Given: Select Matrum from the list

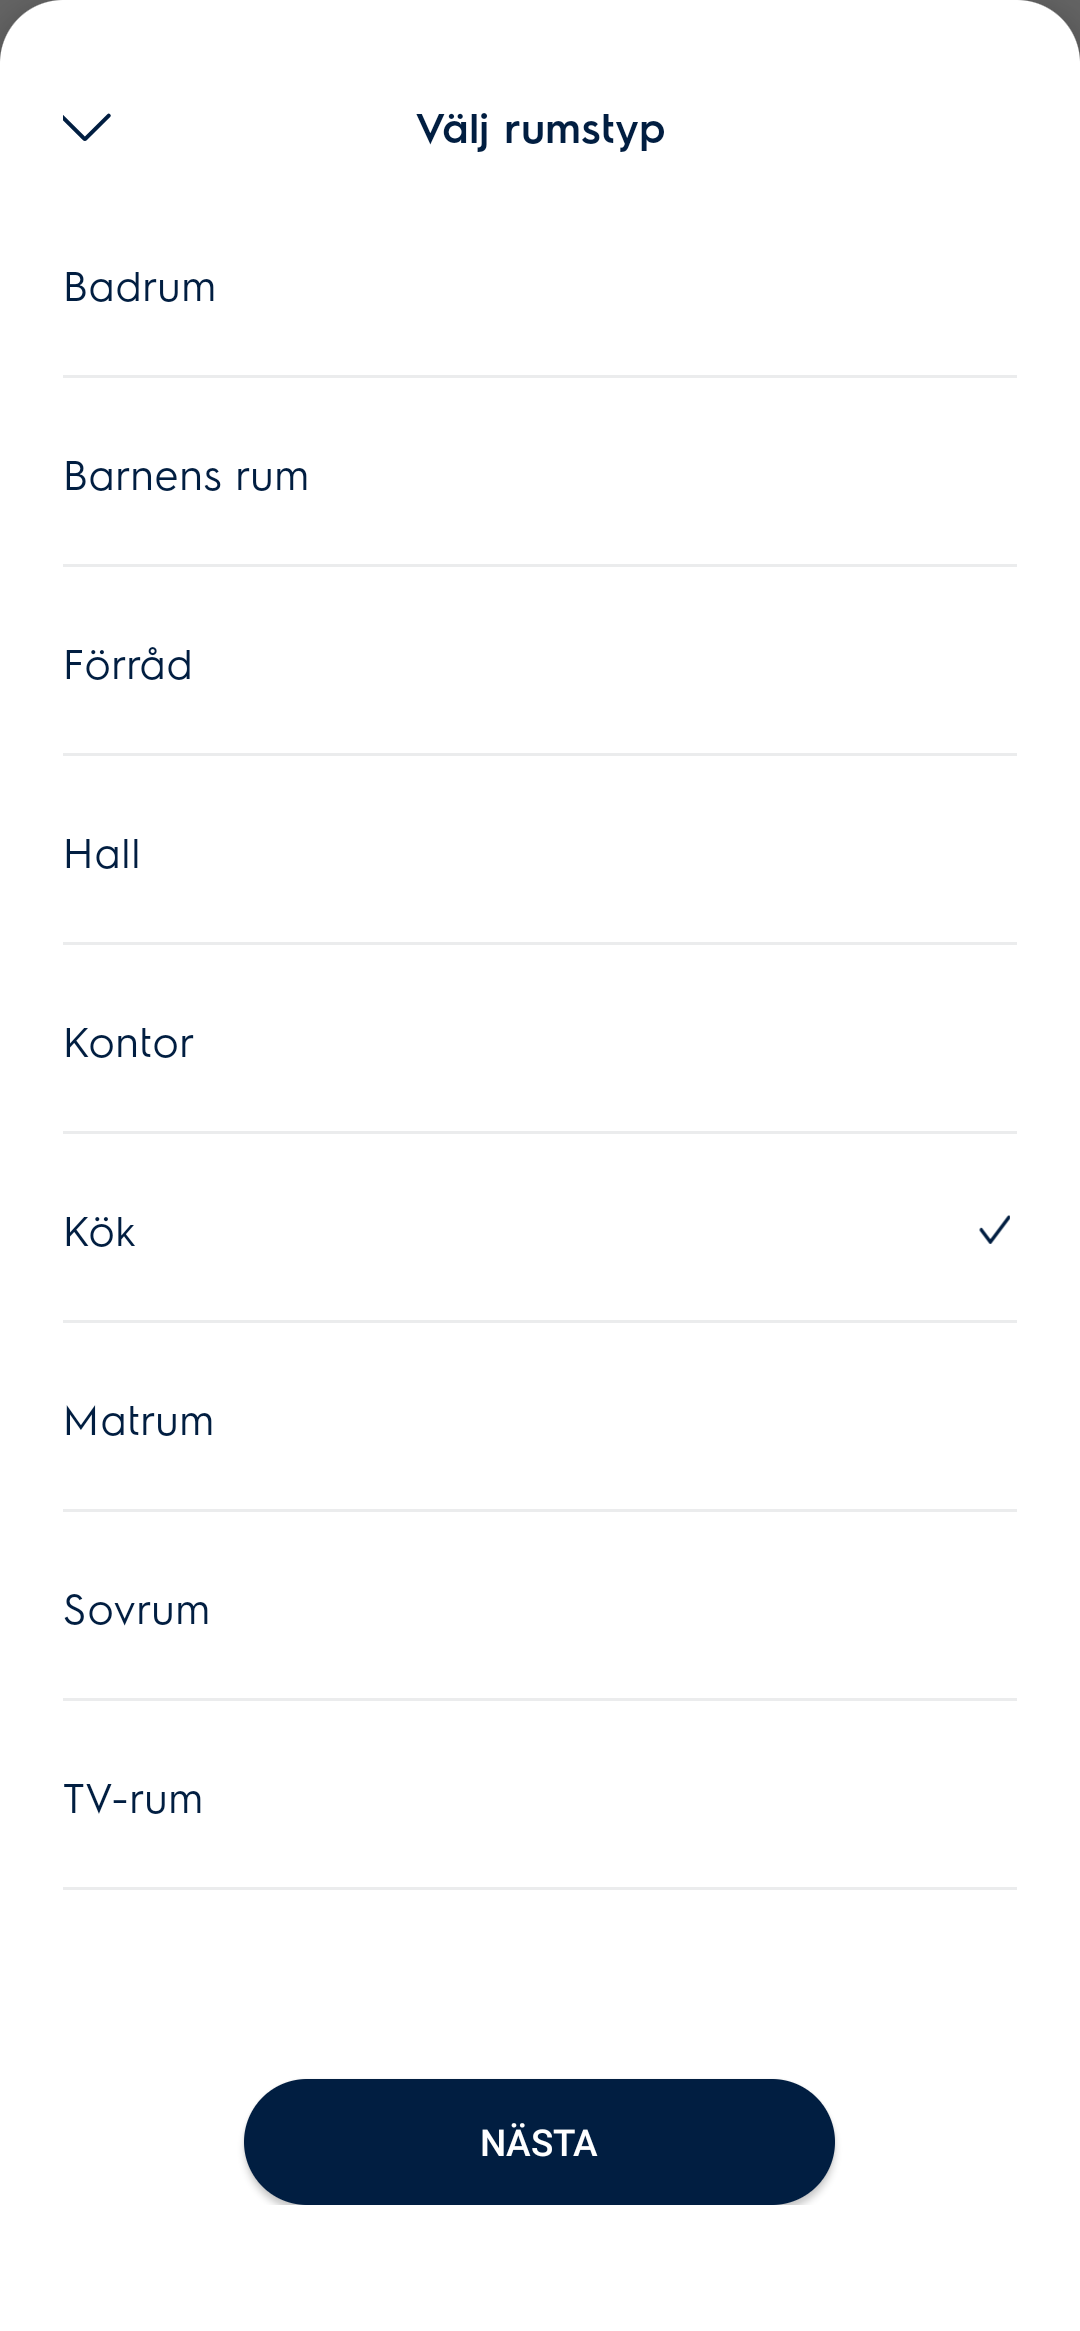Looking at the screenshot, I should pos(139,1422).
